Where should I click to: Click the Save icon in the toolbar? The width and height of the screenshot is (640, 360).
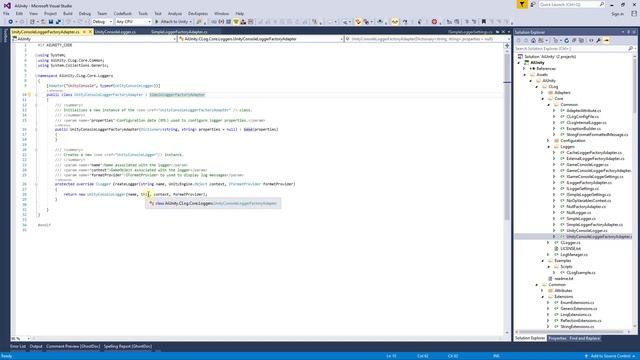pyautogui.click(x=51, y=22)
